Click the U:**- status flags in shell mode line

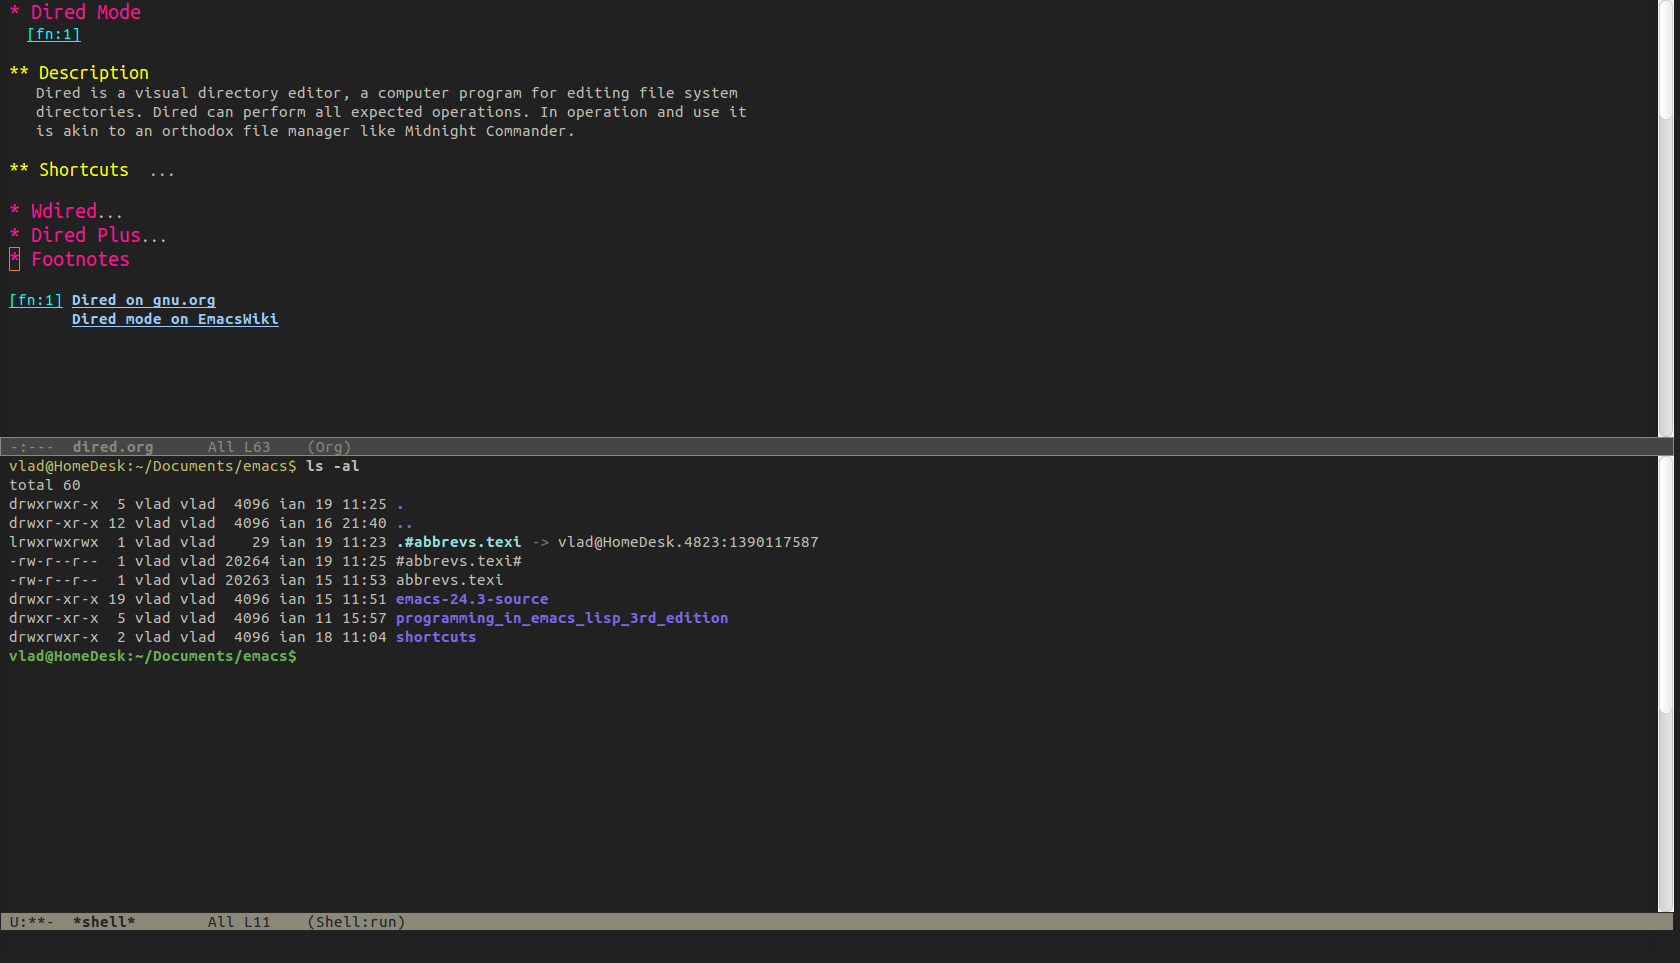32,922
